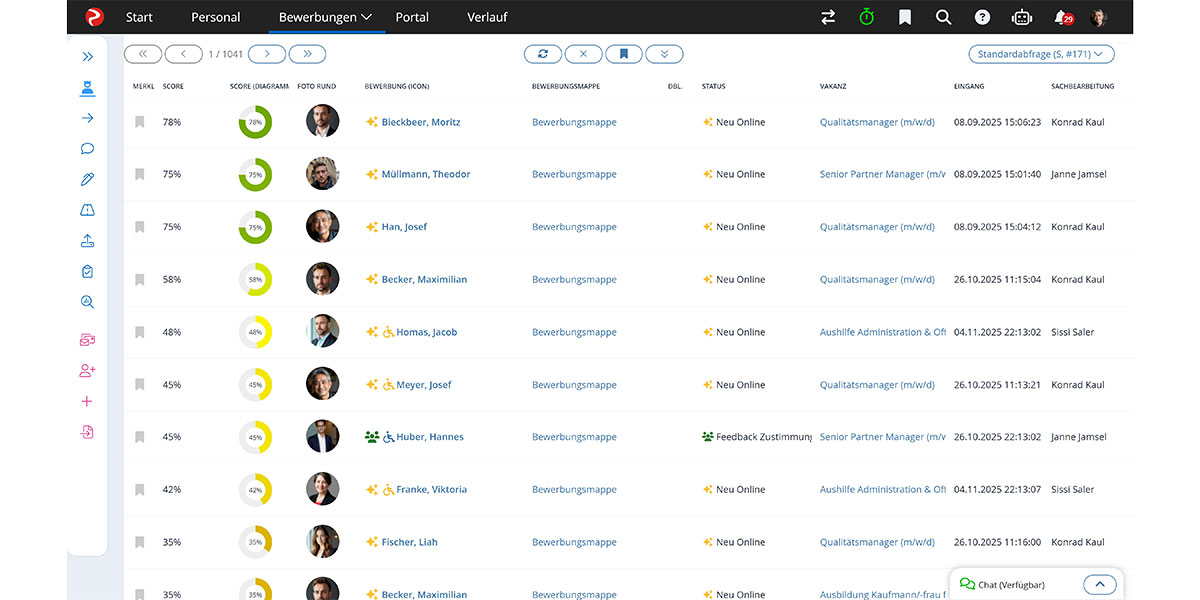The height and width of the screenshot is (600, 1200).
Task: Switch to the Personal tab
Action: click(x=216, y=17)
